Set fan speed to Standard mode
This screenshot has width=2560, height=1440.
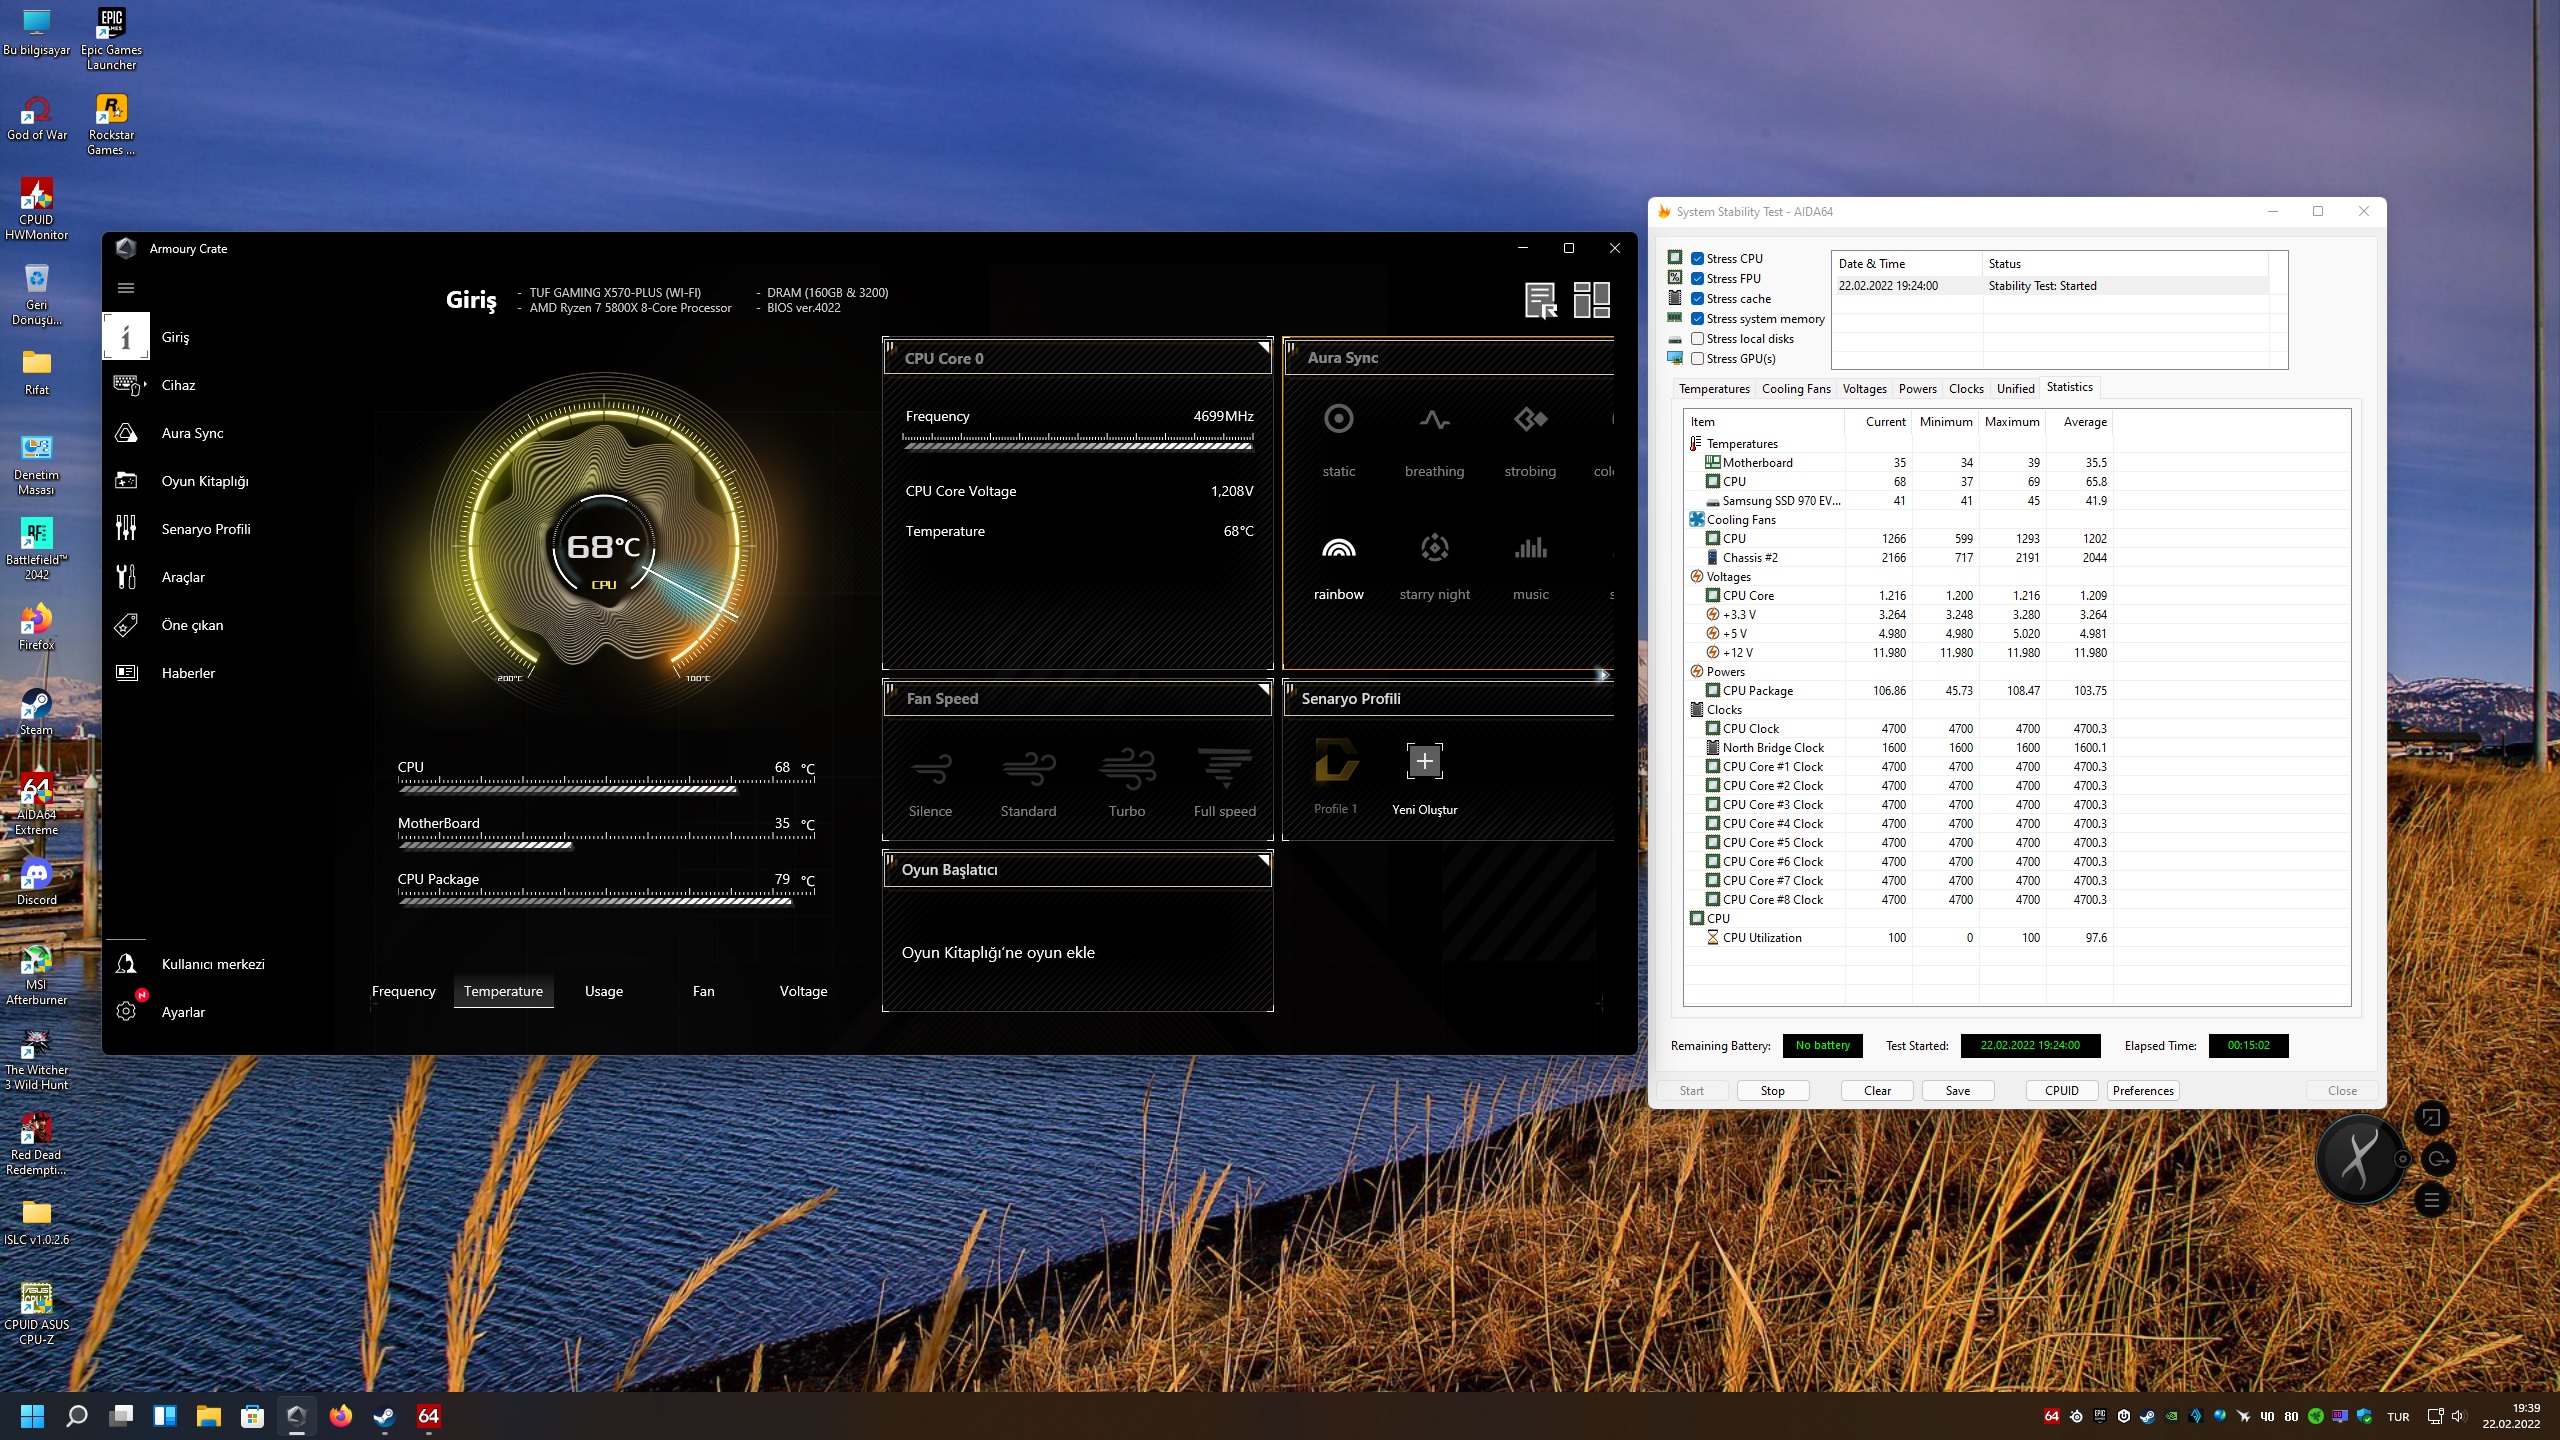(x=1028, y=783)
